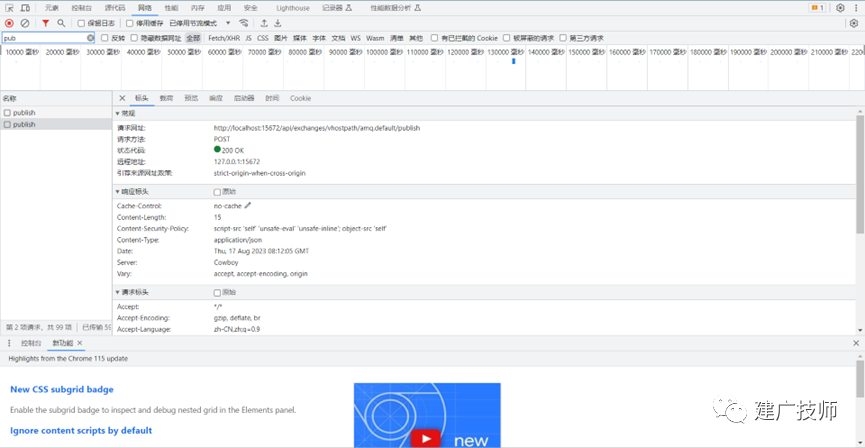This screenshot has width=865, height=448.
Task: Check the 隐藏数据网址 checkbox
Action: (x=134, y=38)
